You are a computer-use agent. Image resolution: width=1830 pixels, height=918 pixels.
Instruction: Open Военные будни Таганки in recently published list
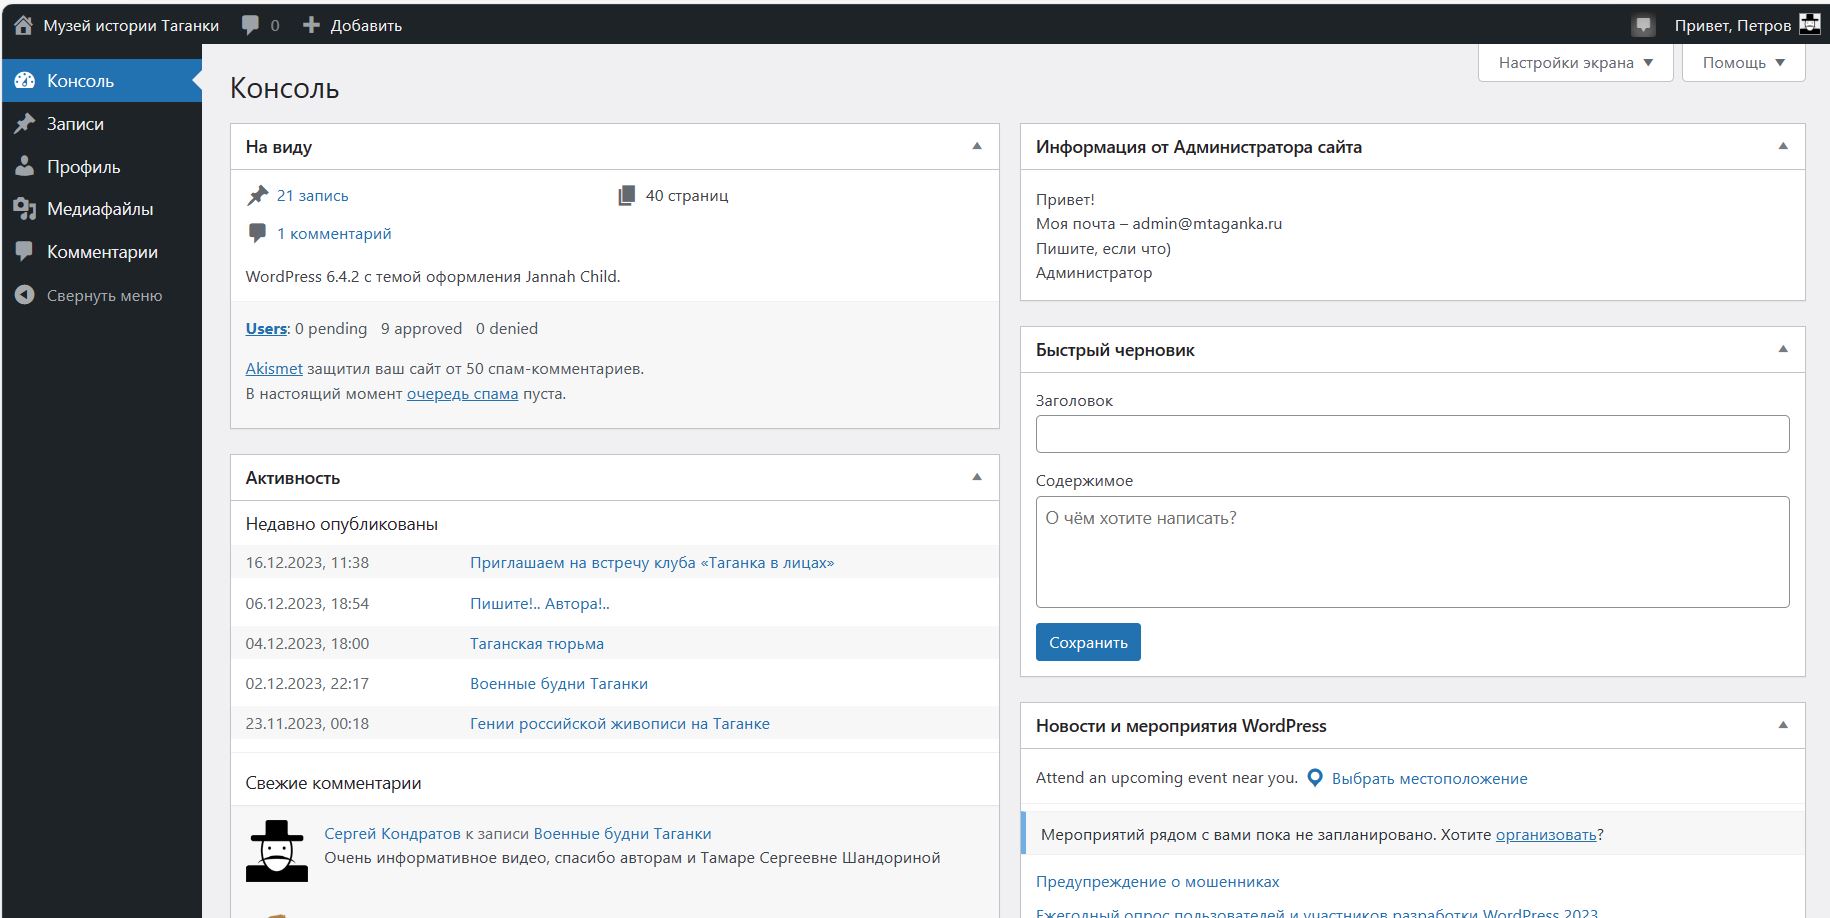pos(559,683)
